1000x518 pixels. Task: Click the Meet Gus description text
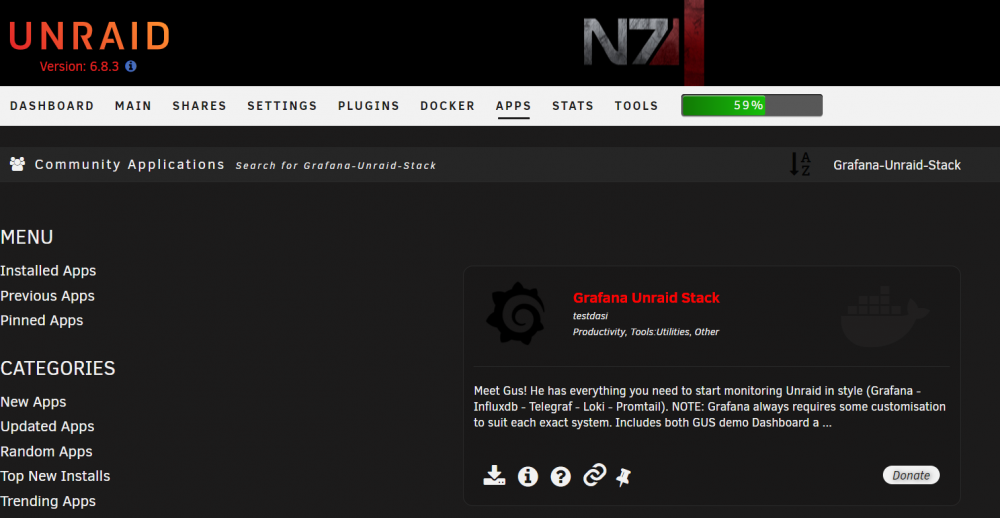710,406
